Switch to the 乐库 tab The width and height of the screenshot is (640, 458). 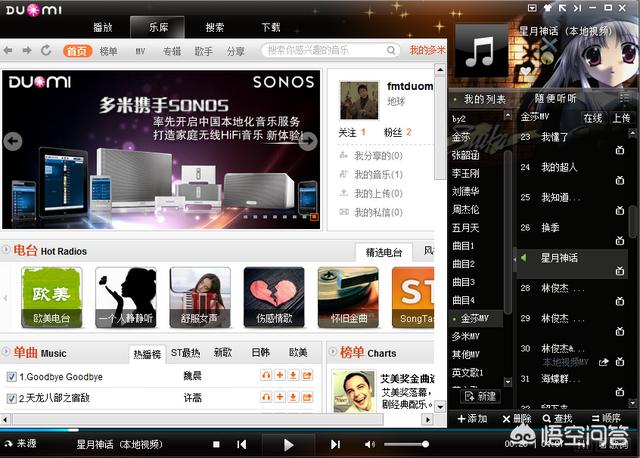point(158,27)
